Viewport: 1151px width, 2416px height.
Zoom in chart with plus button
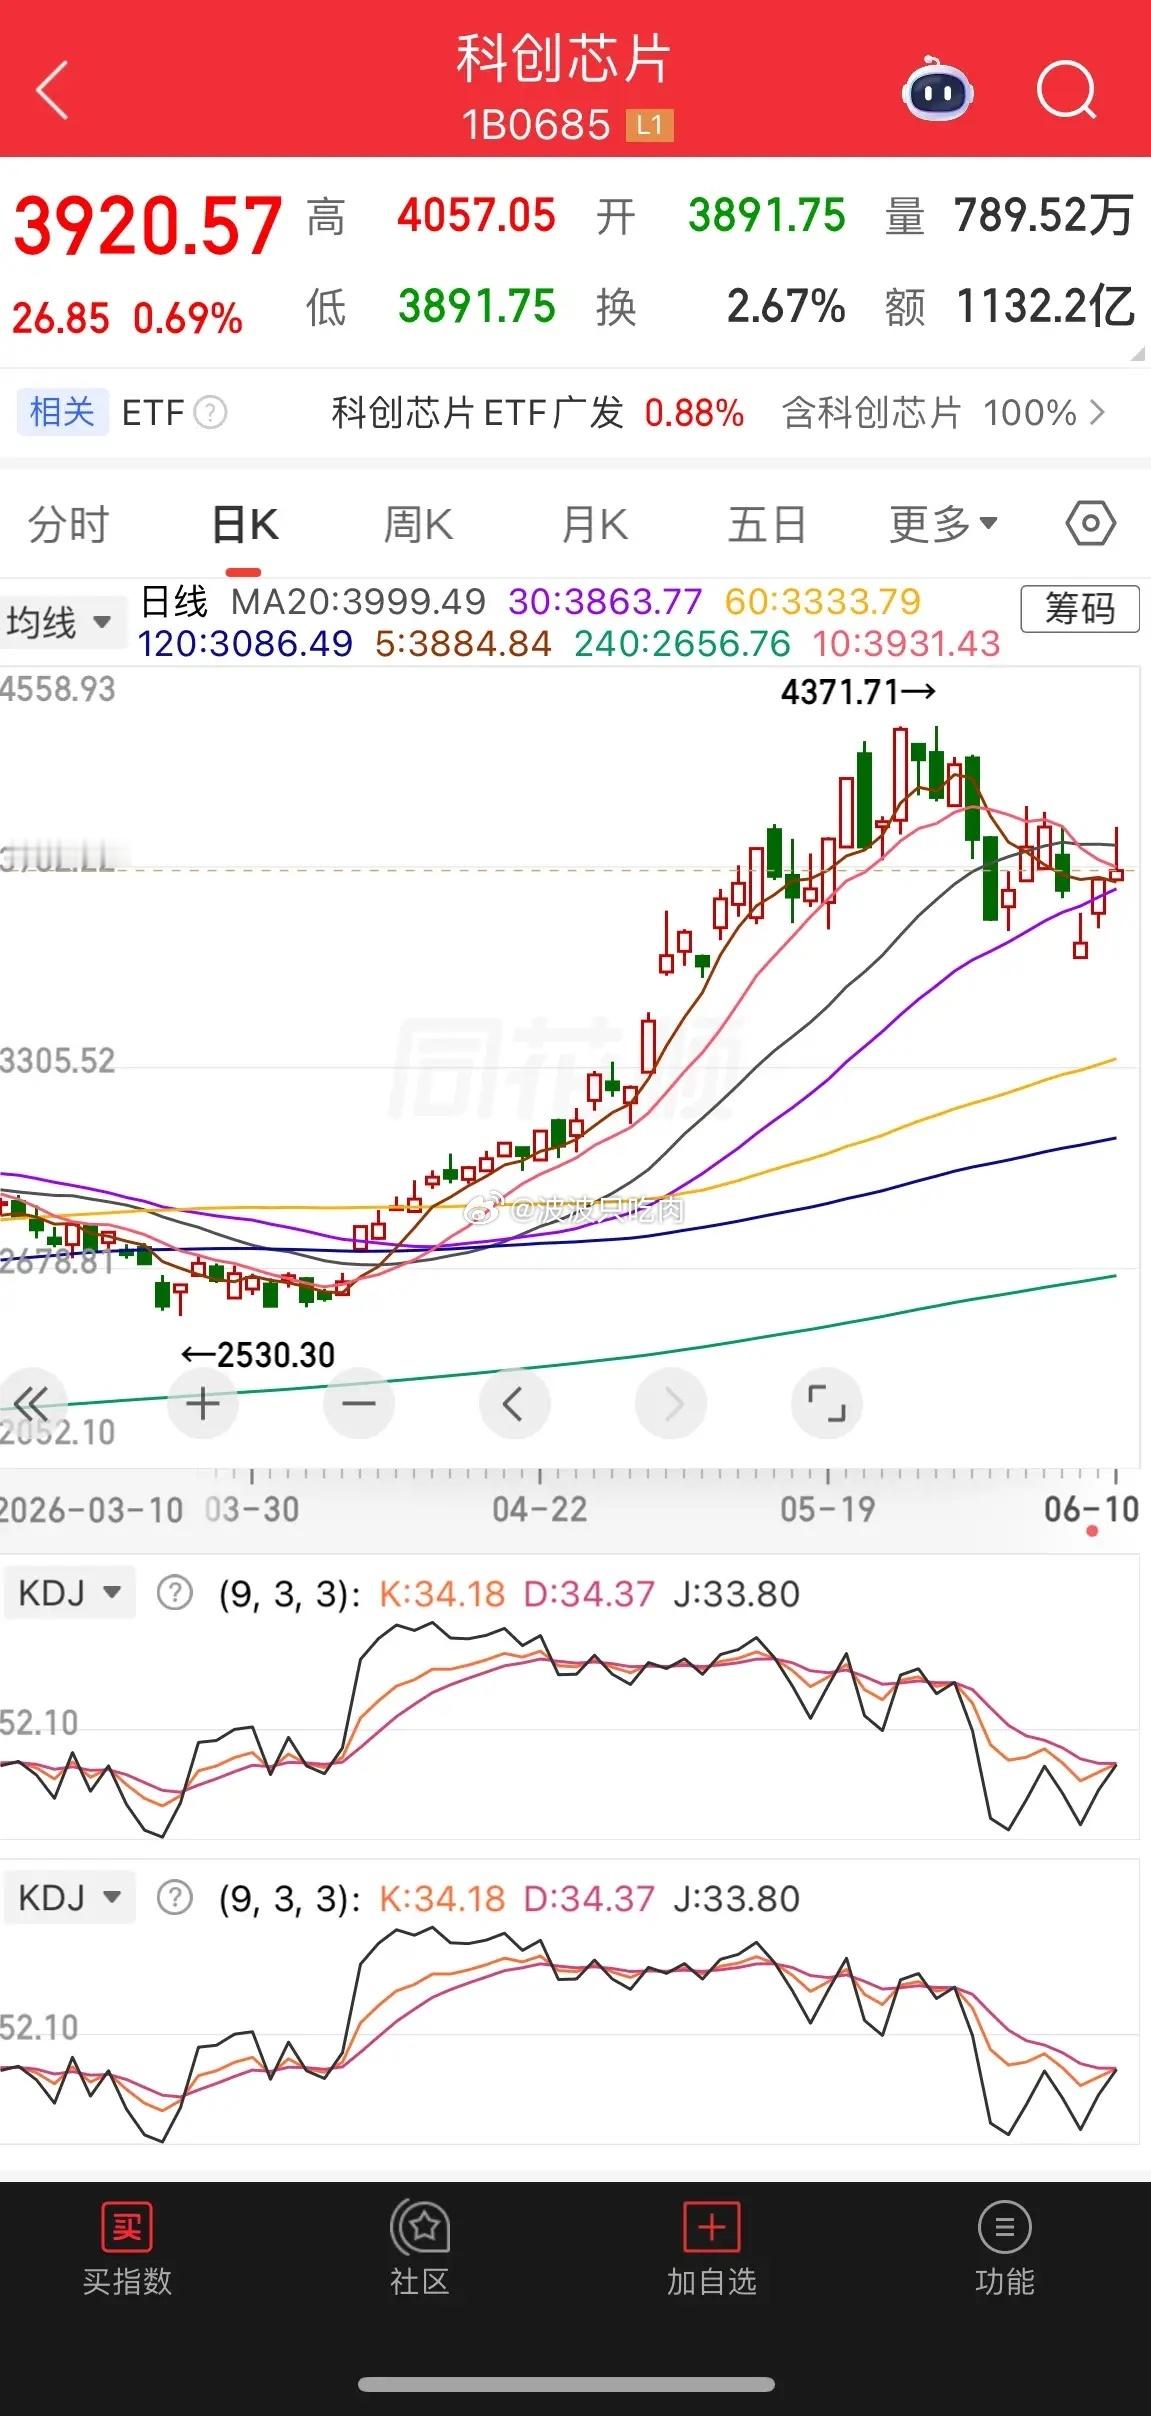tap(203, 1404)
